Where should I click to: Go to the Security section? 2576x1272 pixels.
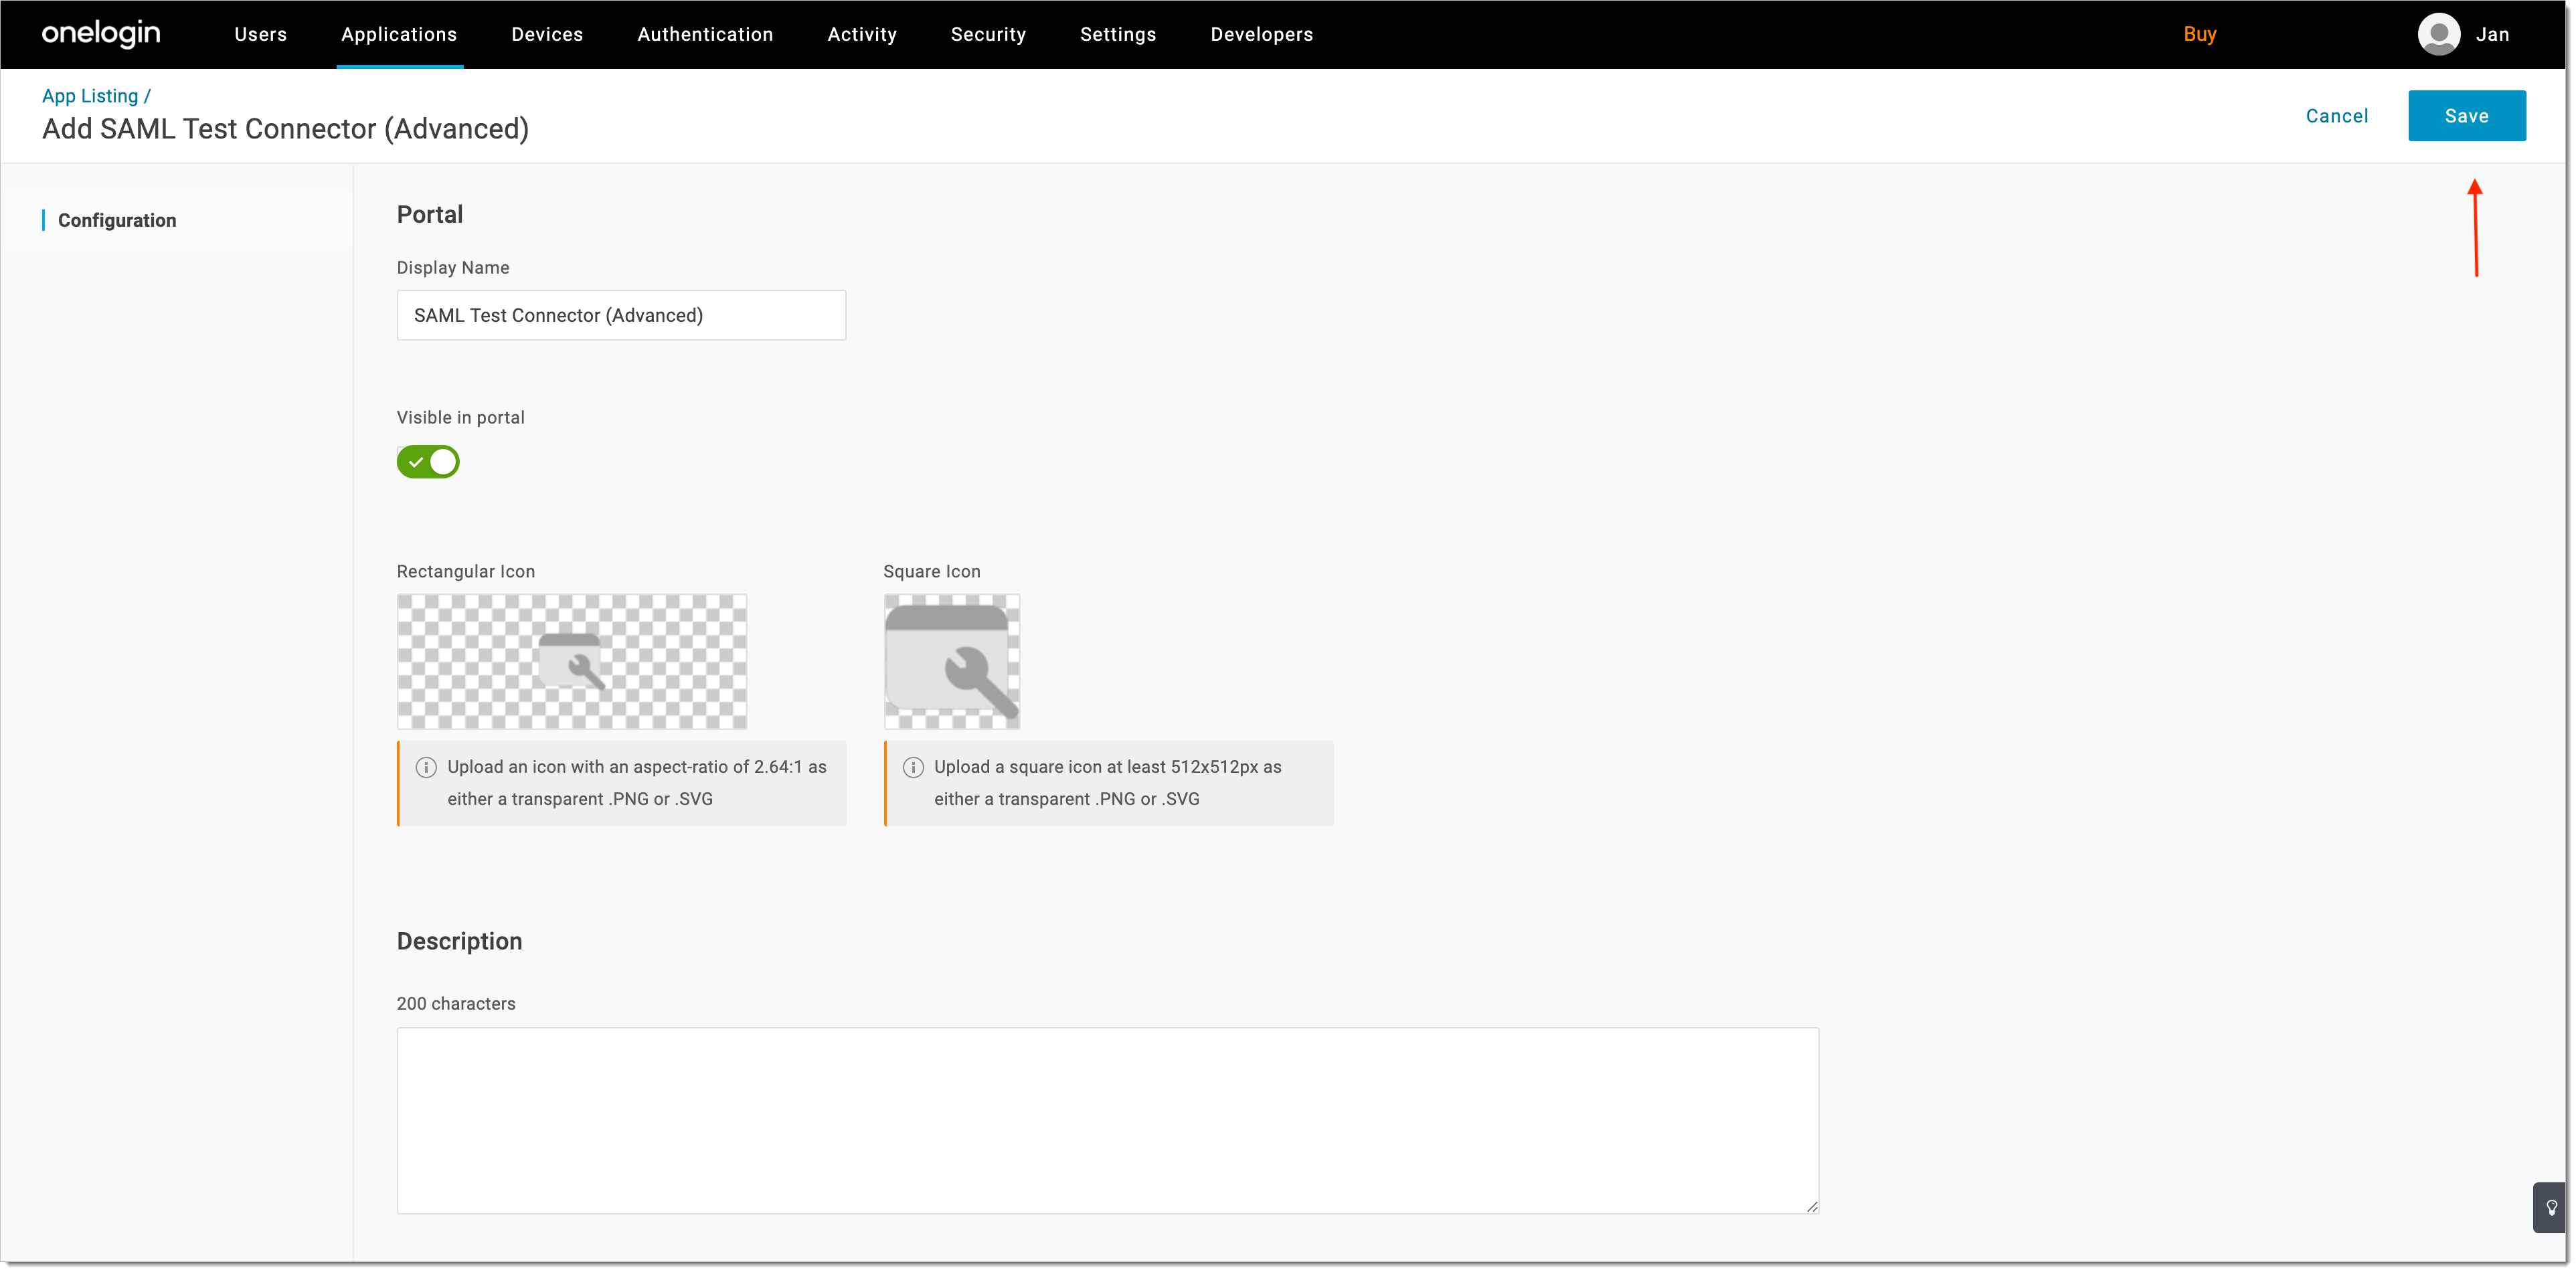(988, 33)
